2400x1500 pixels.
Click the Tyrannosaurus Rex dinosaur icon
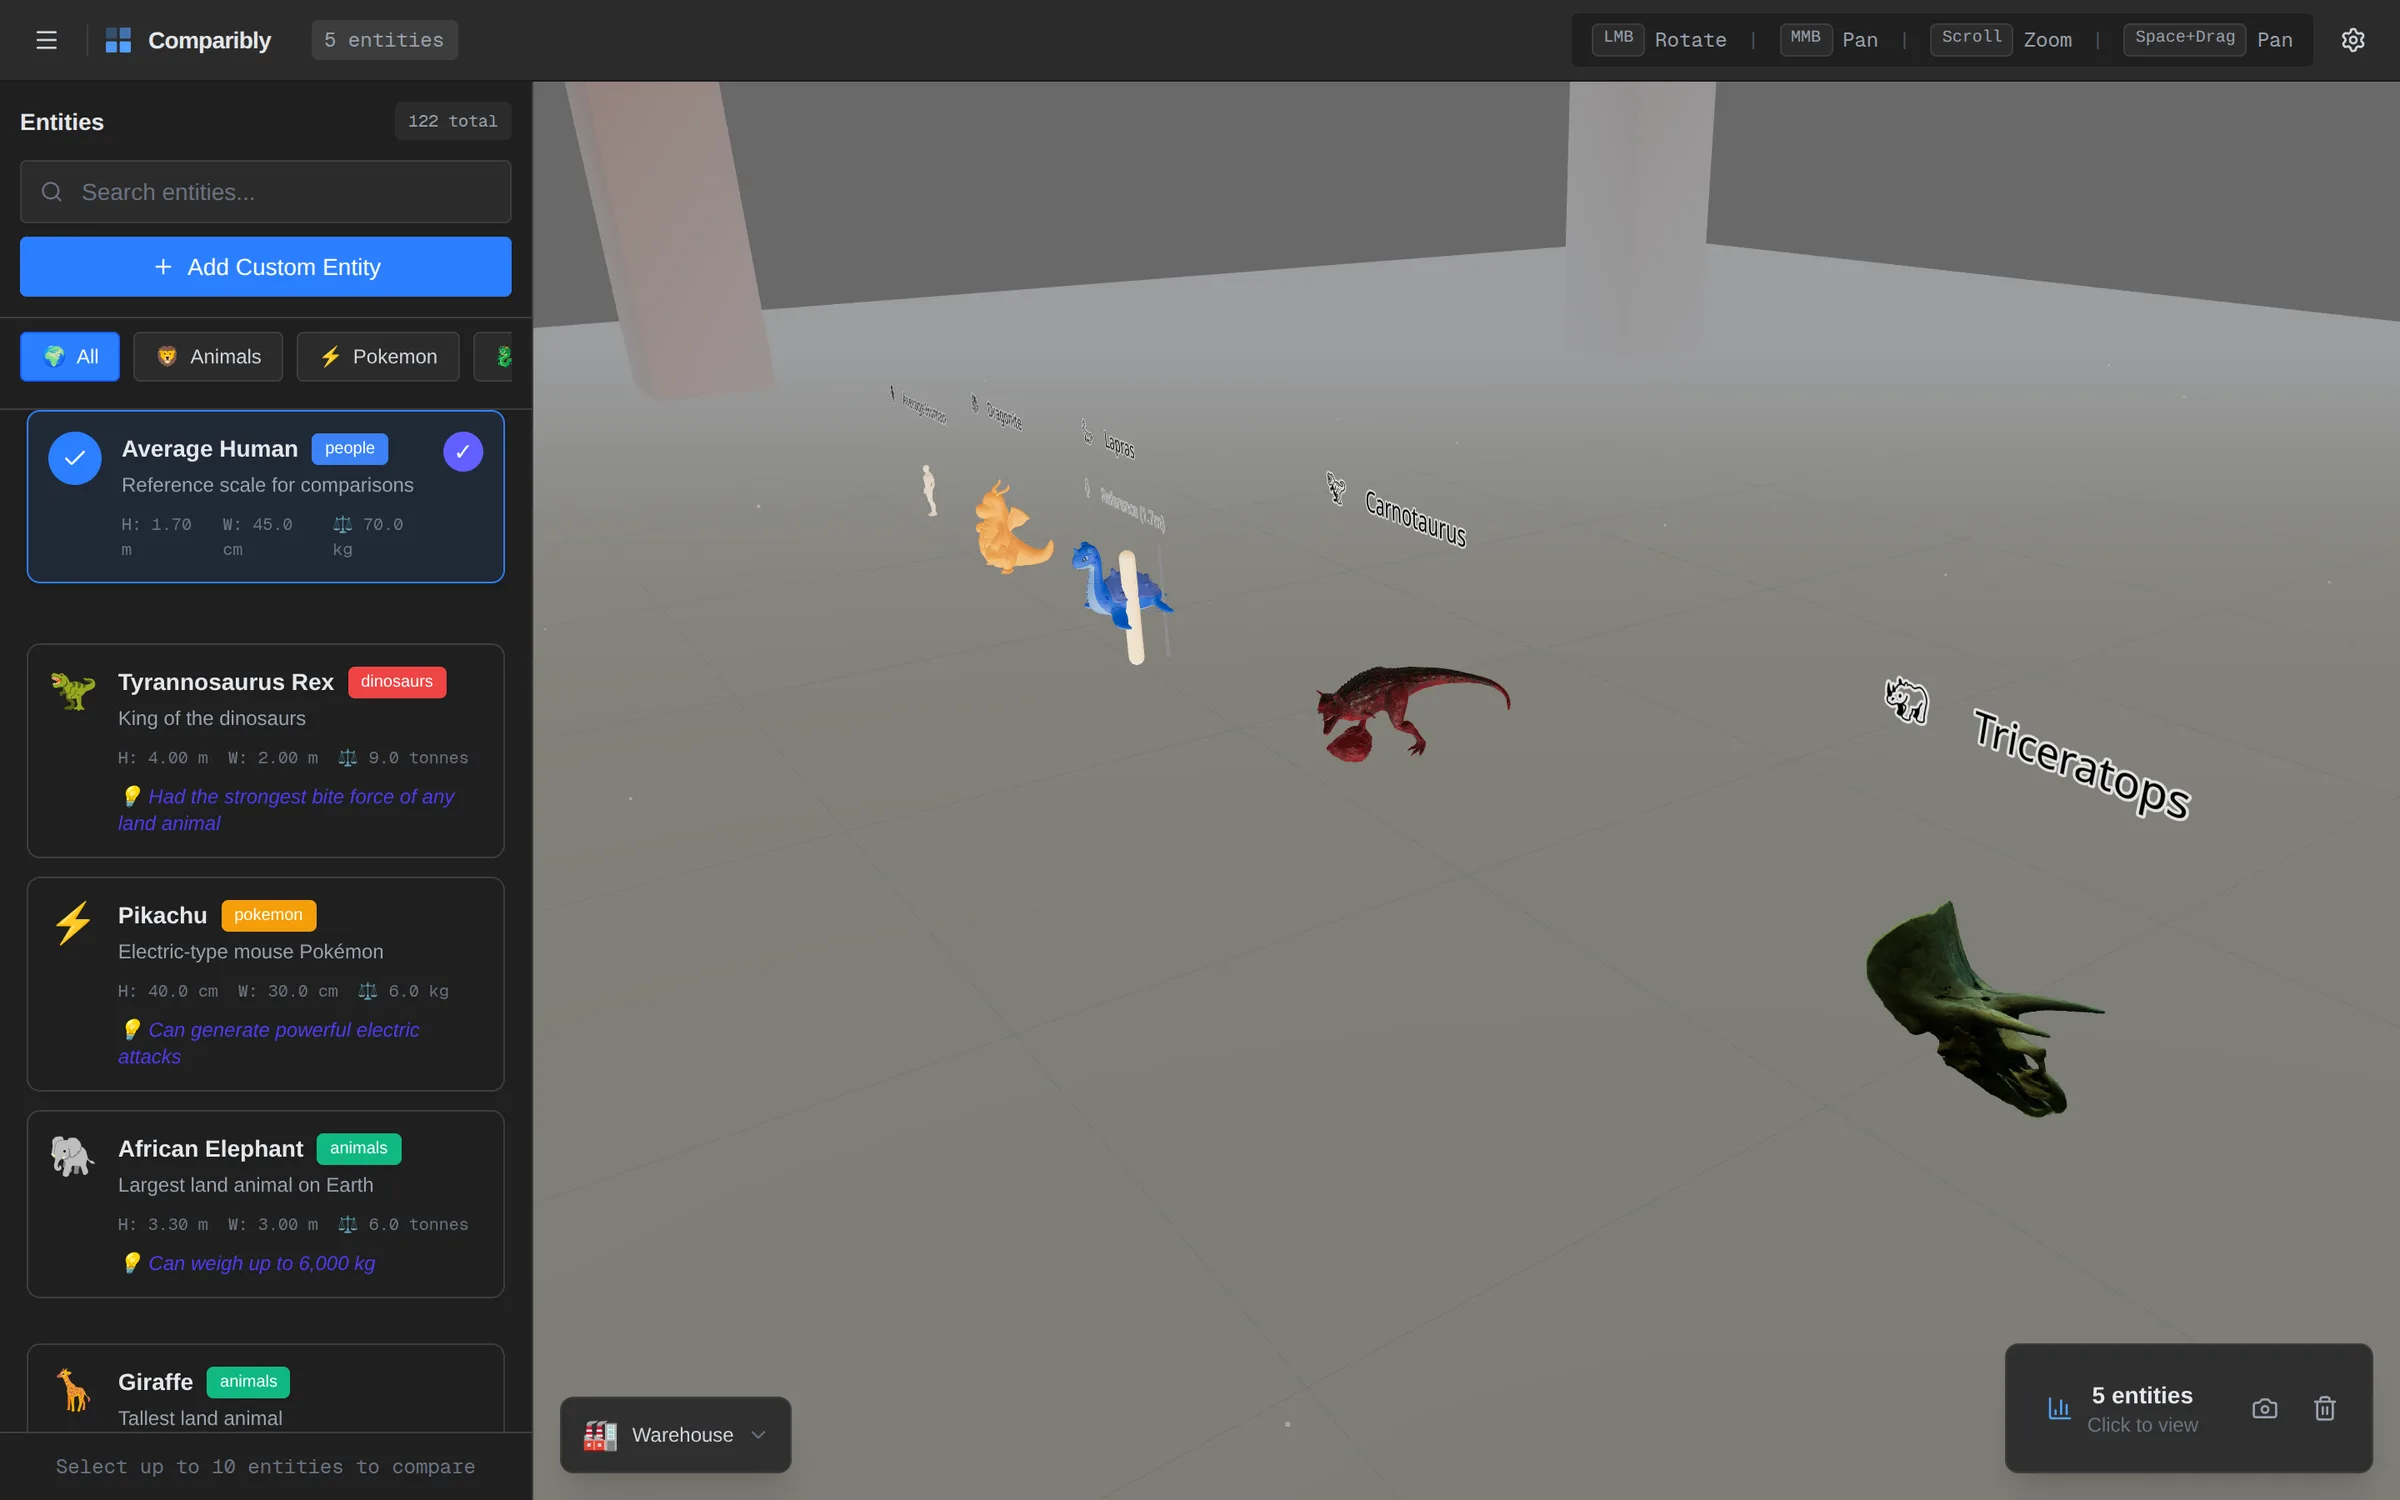coord(72,690)
